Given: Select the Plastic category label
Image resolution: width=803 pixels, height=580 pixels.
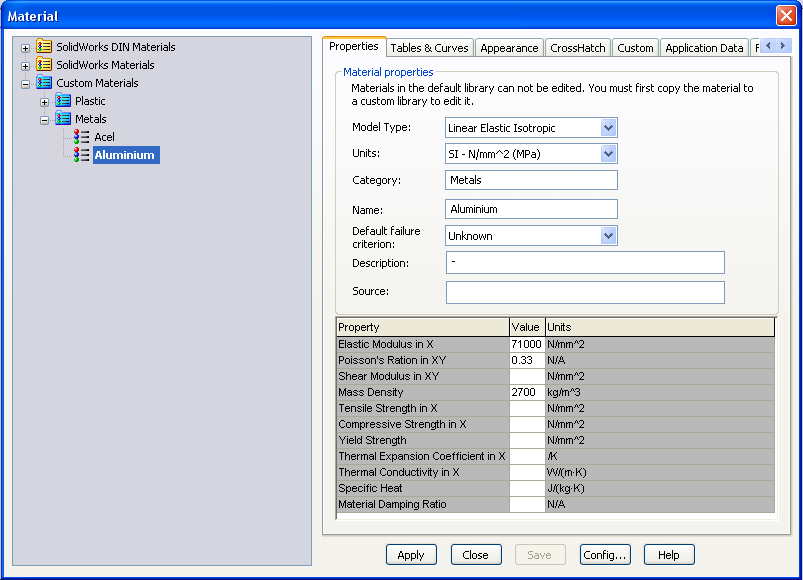Looking at the screenshot, I should pos(90,101).
